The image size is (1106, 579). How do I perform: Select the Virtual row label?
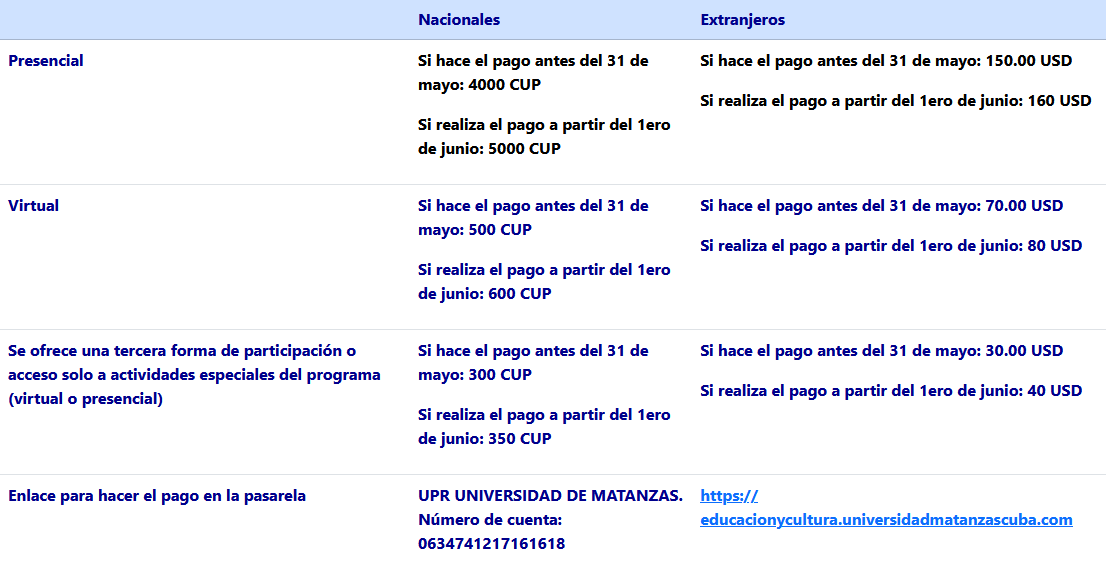click(x=34, y=205)
